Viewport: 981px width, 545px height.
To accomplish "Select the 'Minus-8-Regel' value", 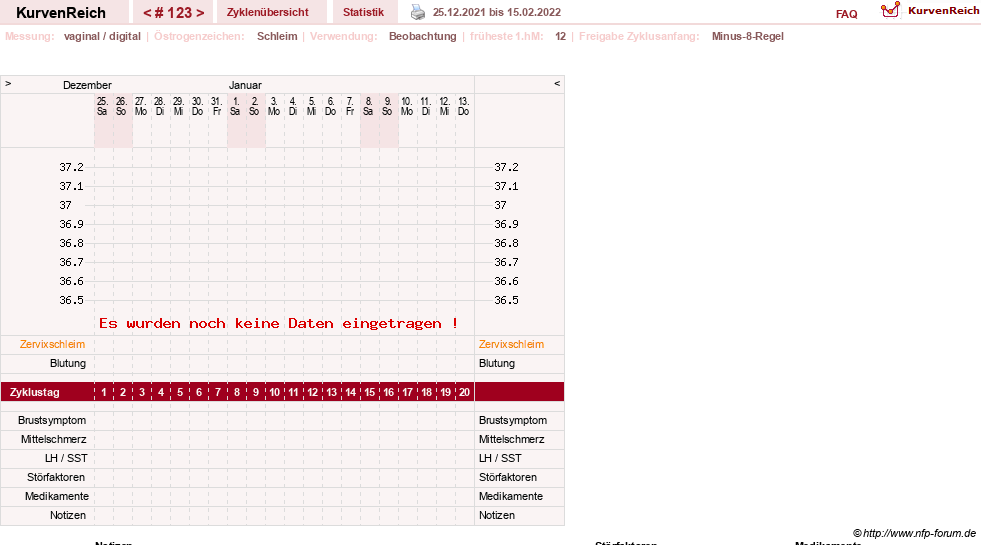I will (x=748, y=36).
